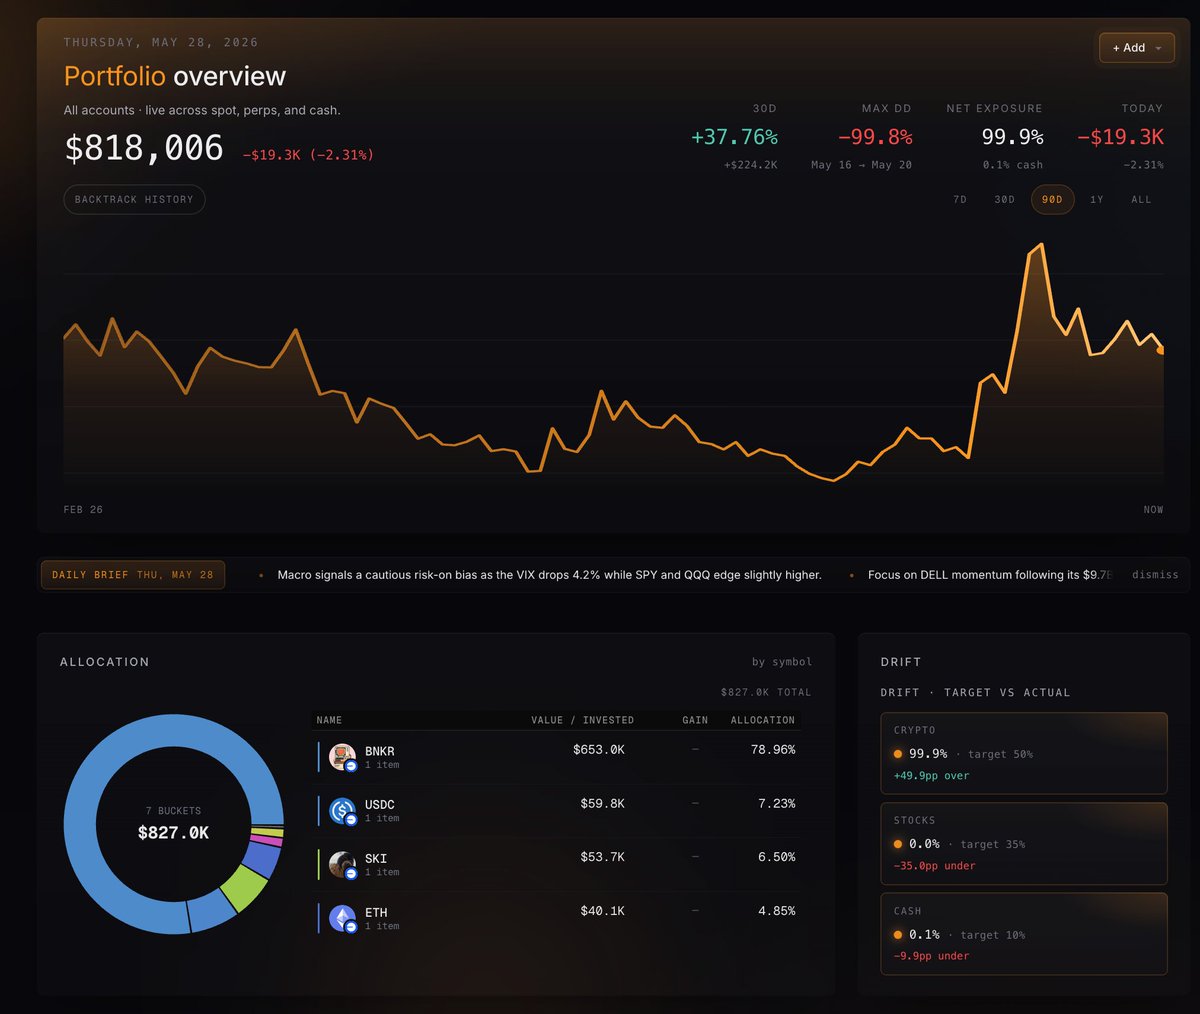
Task: Click the donut center 7 BUCKETS label
Action: [x=173, y=811]
